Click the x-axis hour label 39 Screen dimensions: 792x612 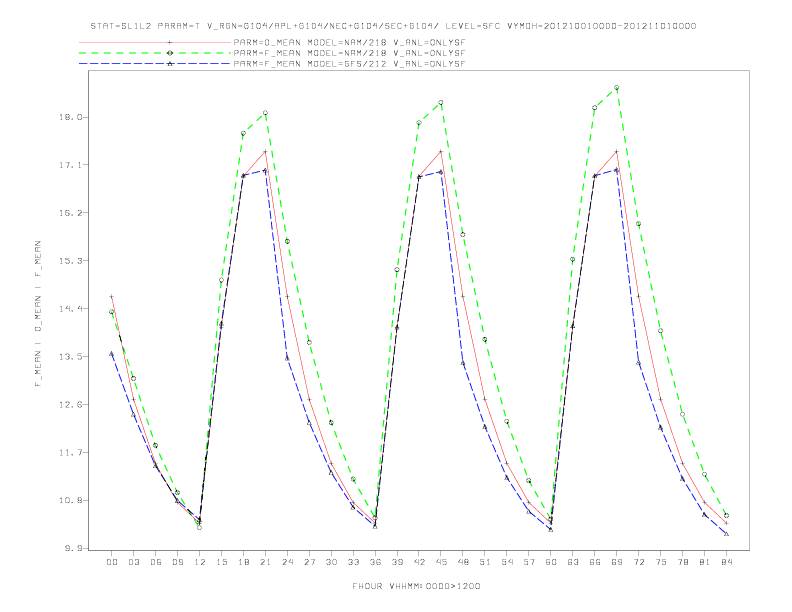point(397,562)
